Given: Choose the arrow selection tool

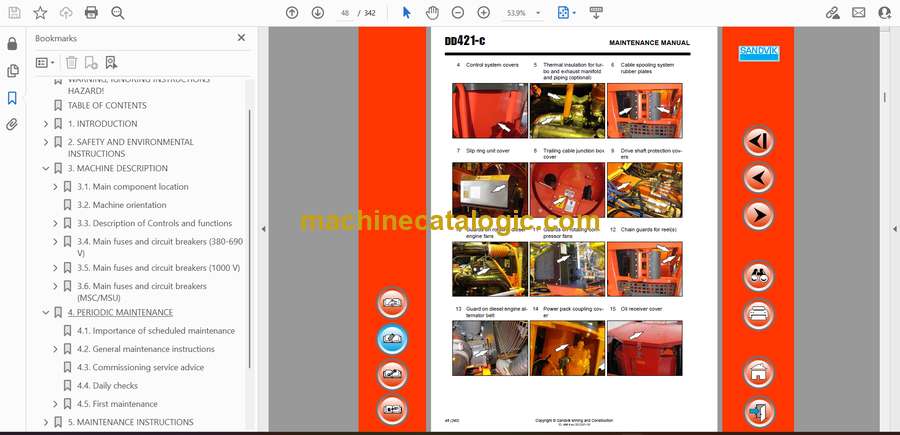Looking at the screenshot, I should click(406, 13).
